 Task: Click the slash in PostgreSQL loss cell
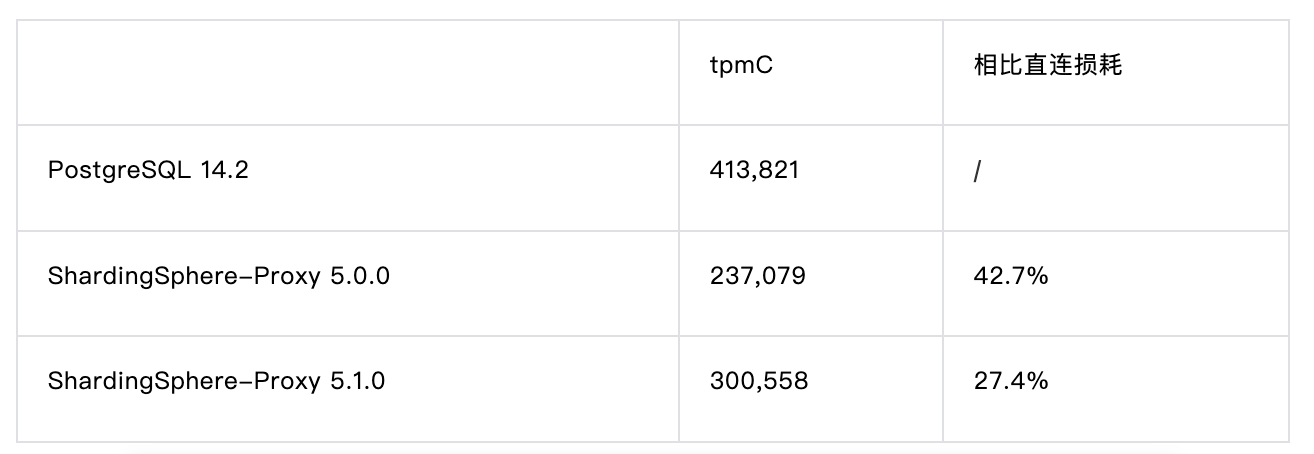[x=976, y=172]
